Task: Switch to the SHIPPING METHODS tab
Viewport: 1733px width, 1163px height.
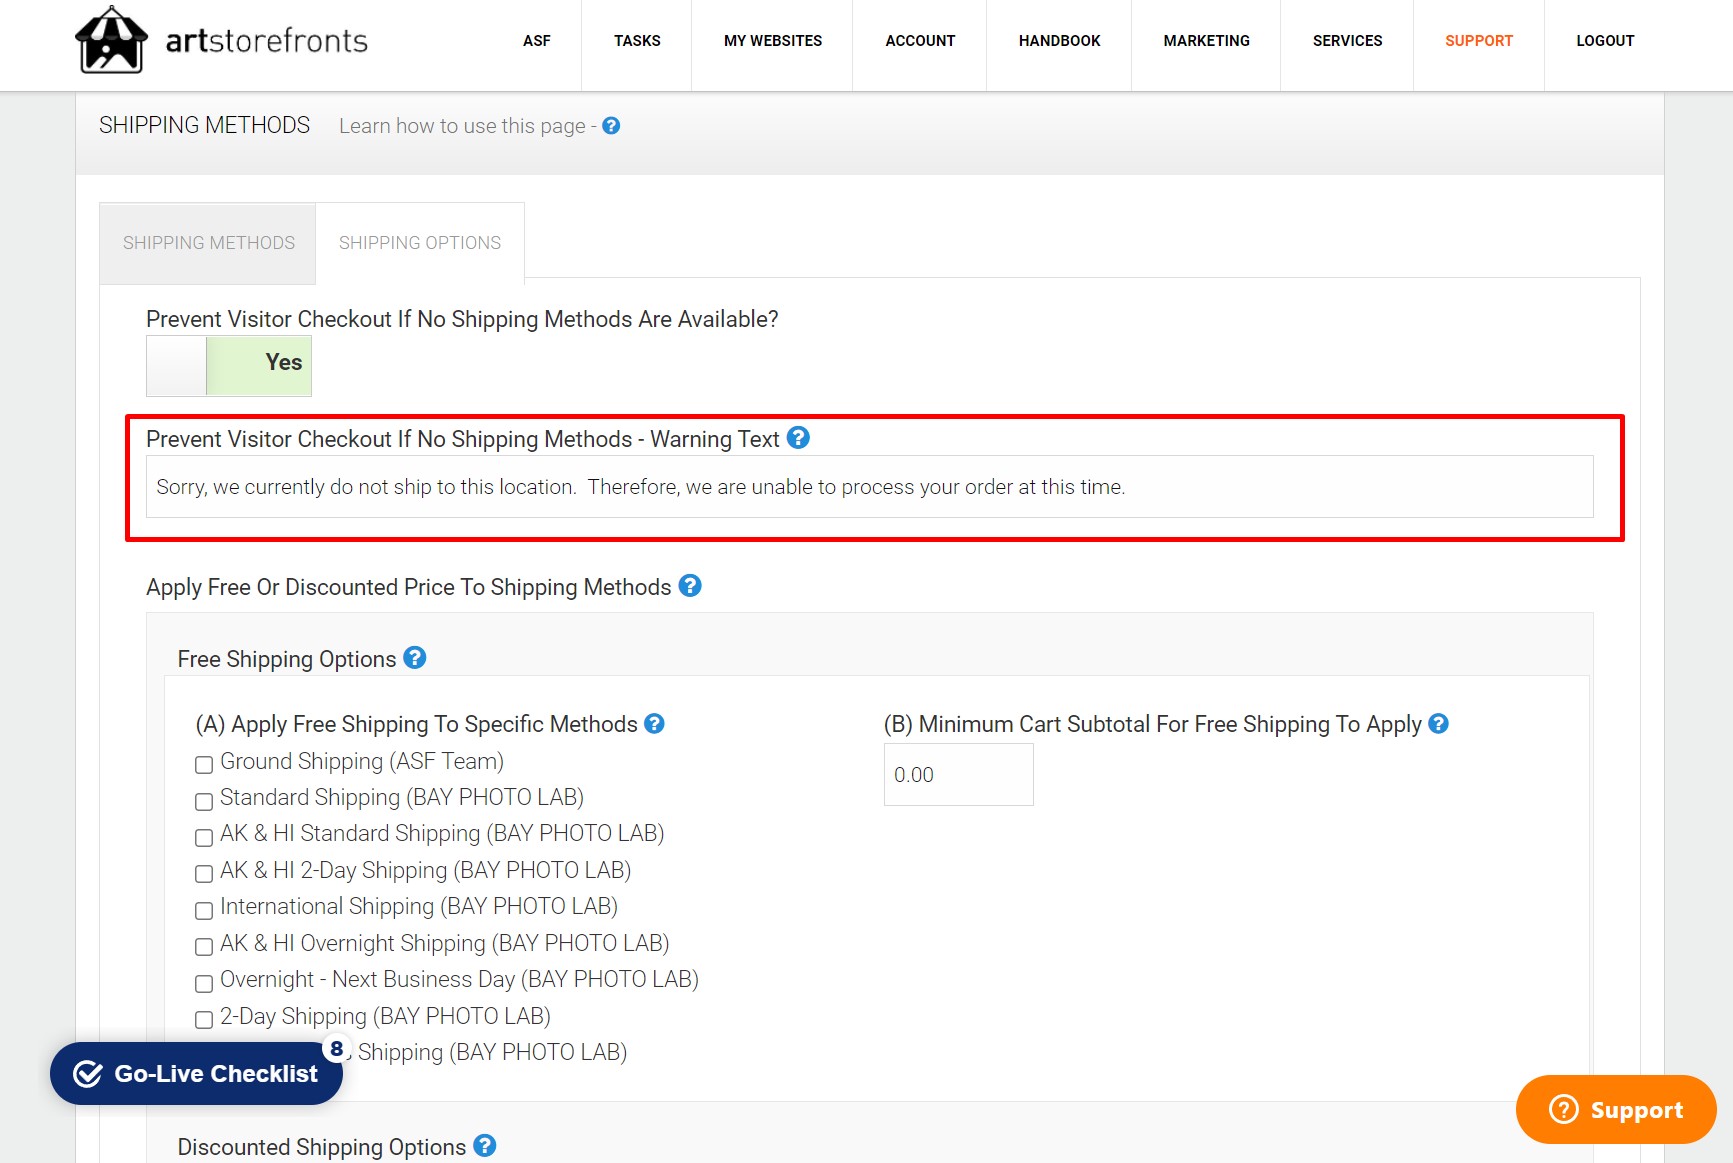Action: click(x=208, y=243)
